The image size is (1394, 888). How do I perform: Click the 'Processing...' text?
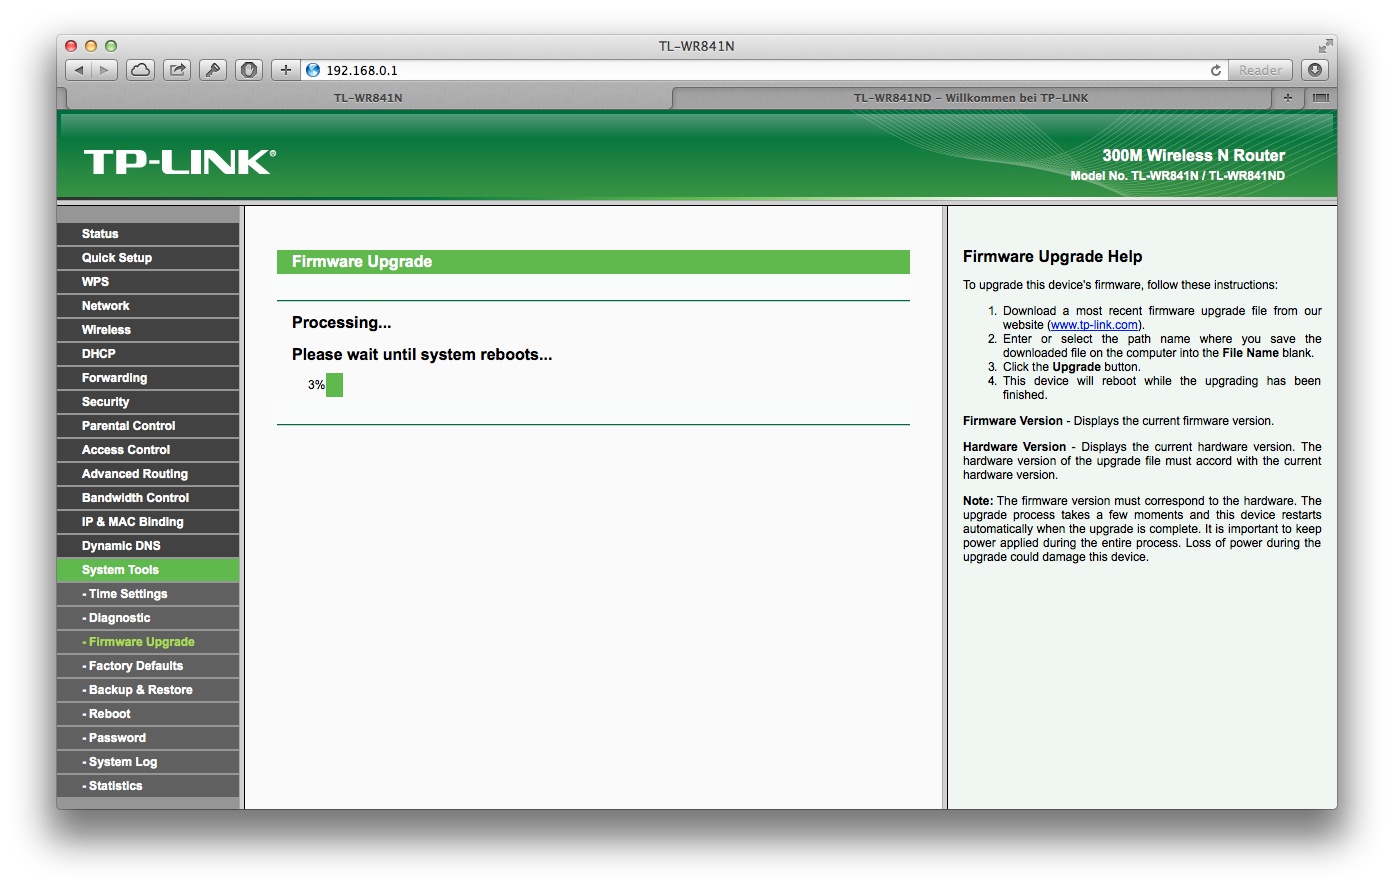point(341,323)
